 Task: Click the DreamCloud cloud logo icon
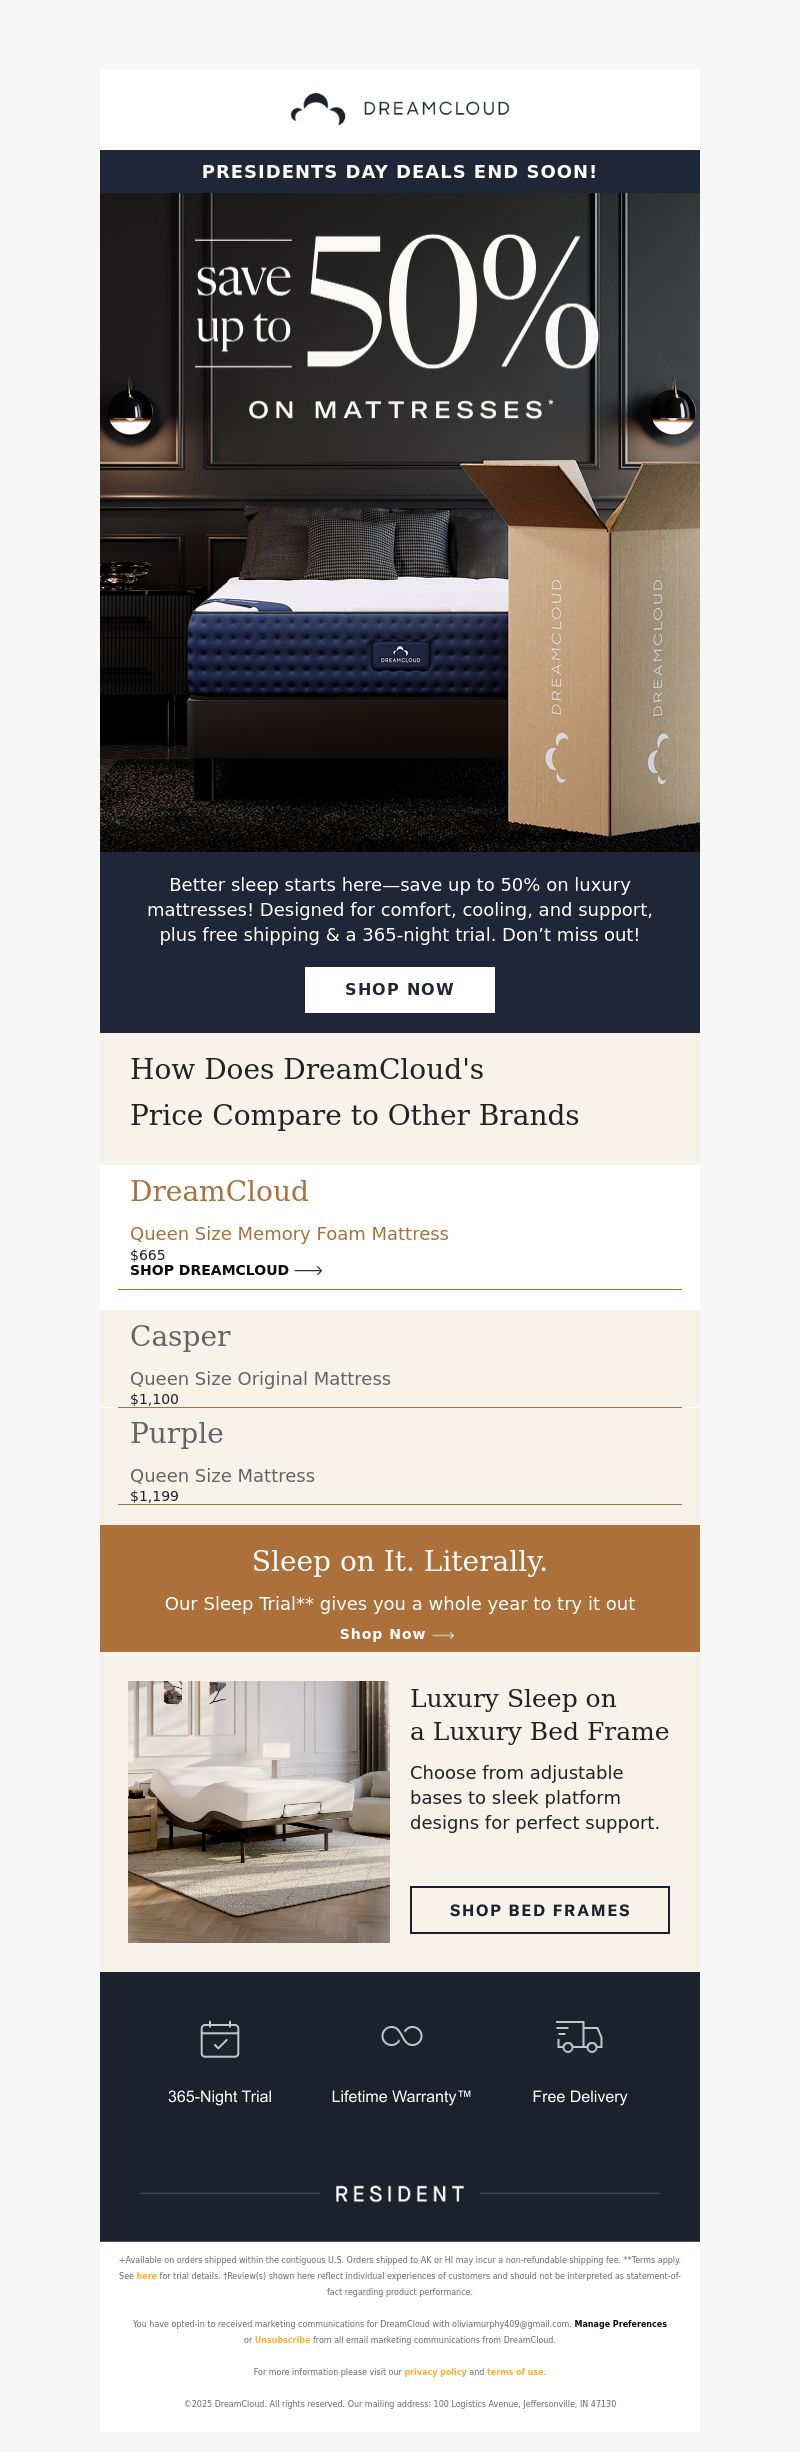coord(318,109)
